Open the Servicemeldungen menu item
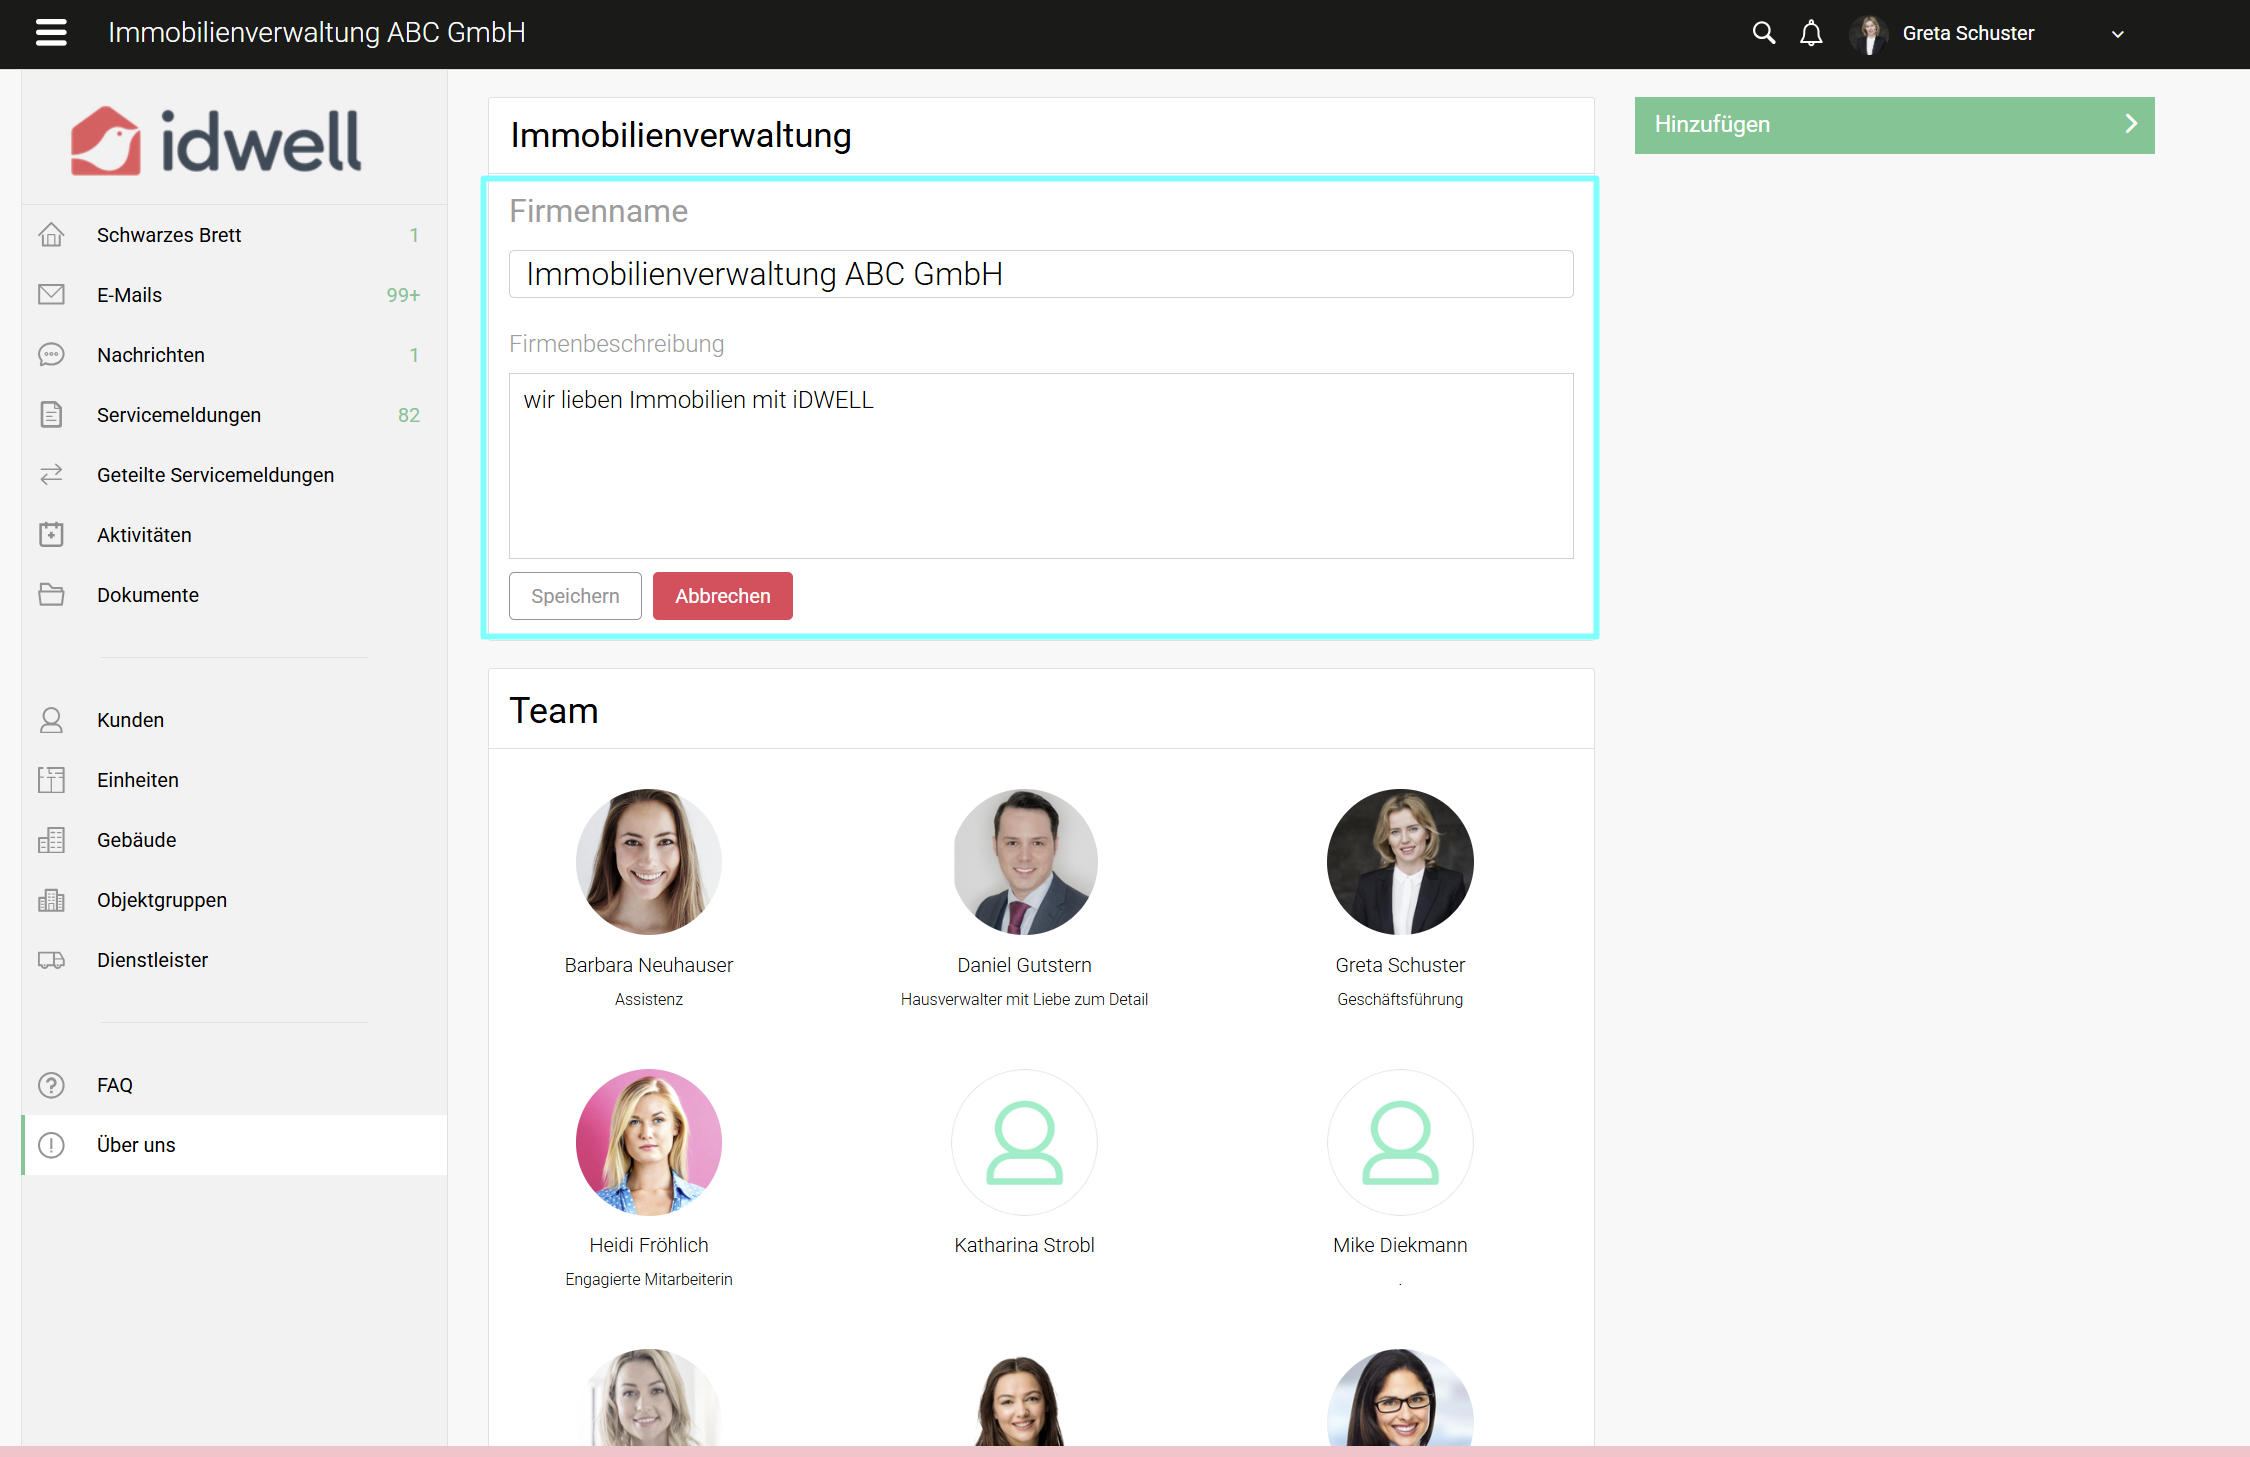This screenshot has height=1457, width=2250. coord(179,415)
